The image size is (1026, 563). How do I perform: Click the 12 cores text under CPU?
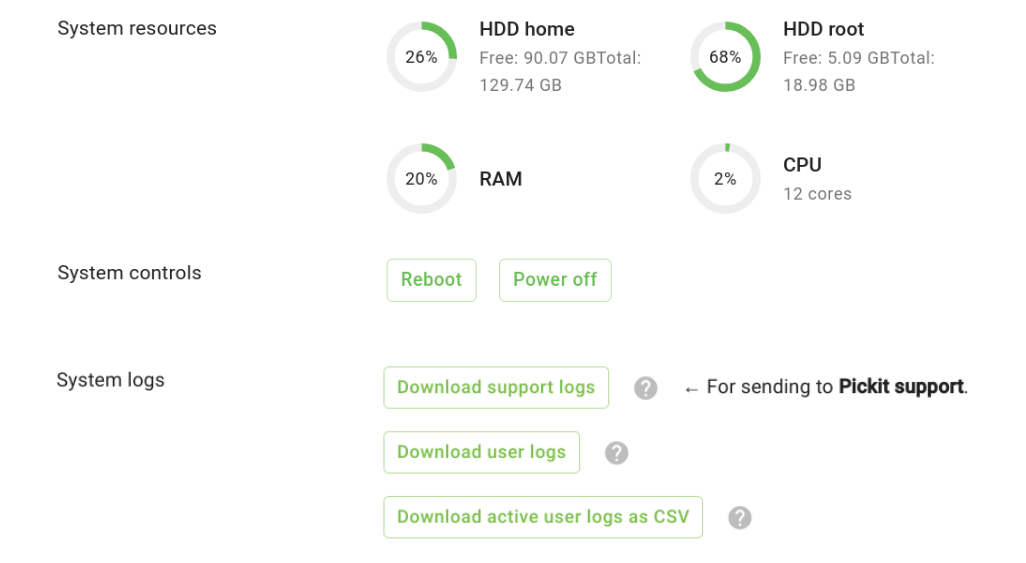(817, 194)
